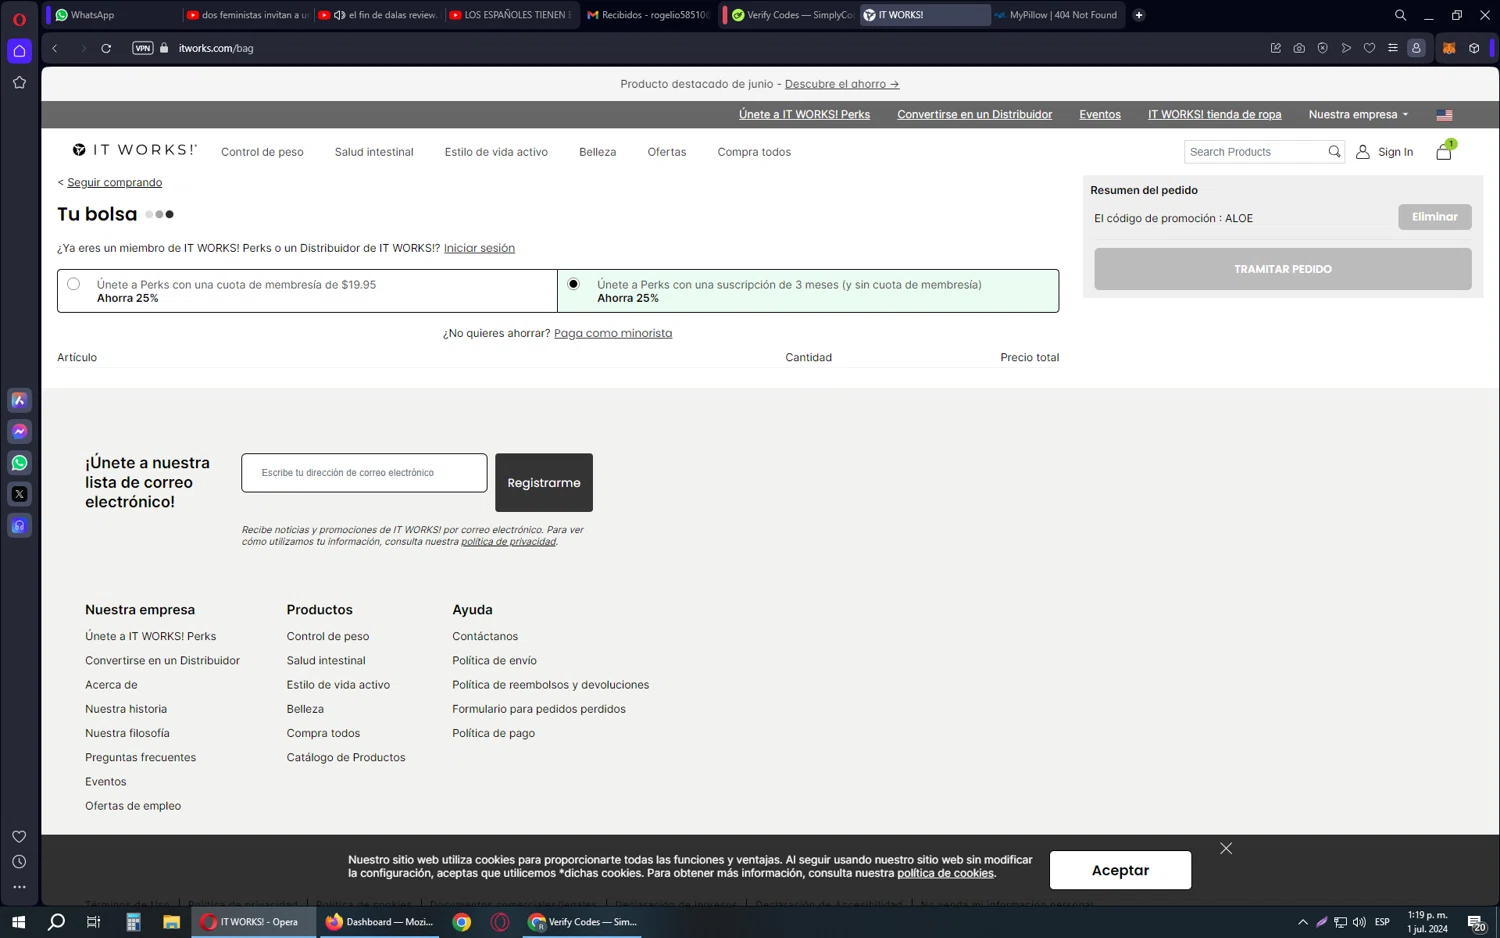1500x938 pixels.
Task: Open the history clock icon in sidebar
Action: (19, 862)
